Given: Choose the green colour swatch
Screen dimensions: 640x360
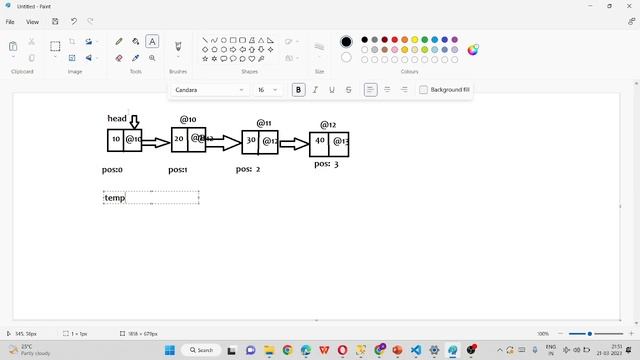Looking at the screenshot, I should tap(424, 40).
